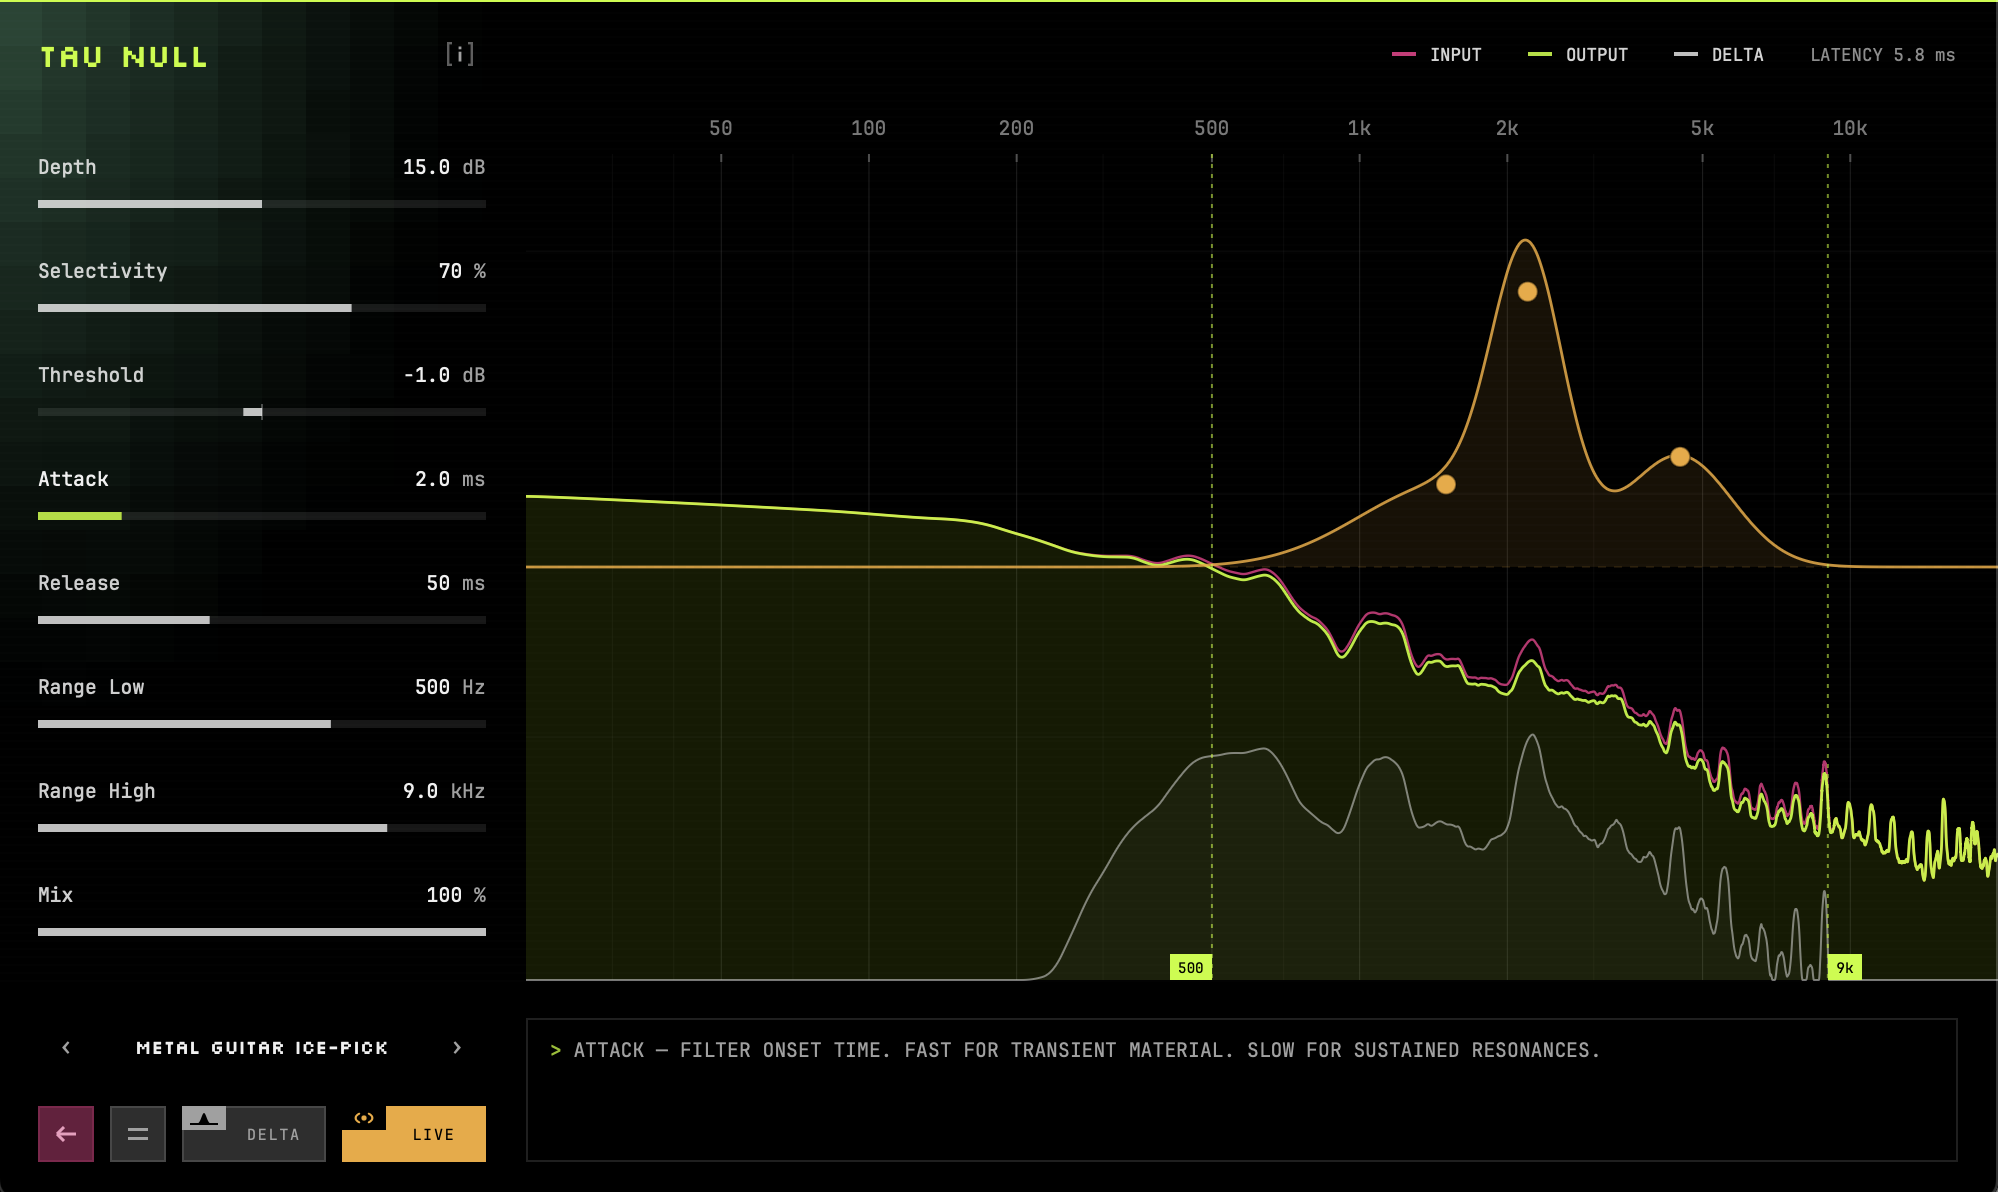The height and width of the screenshot is (1192, 1998).
Task: Click the Range Low value 500 Hz
Action: click(x=450, y=687)
